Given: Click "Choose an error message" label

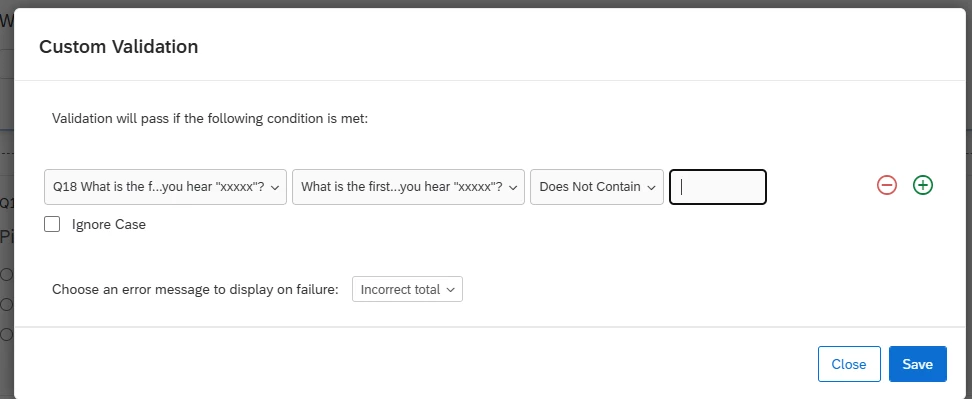Looking at the screenshot, I should tap(195, 289).
